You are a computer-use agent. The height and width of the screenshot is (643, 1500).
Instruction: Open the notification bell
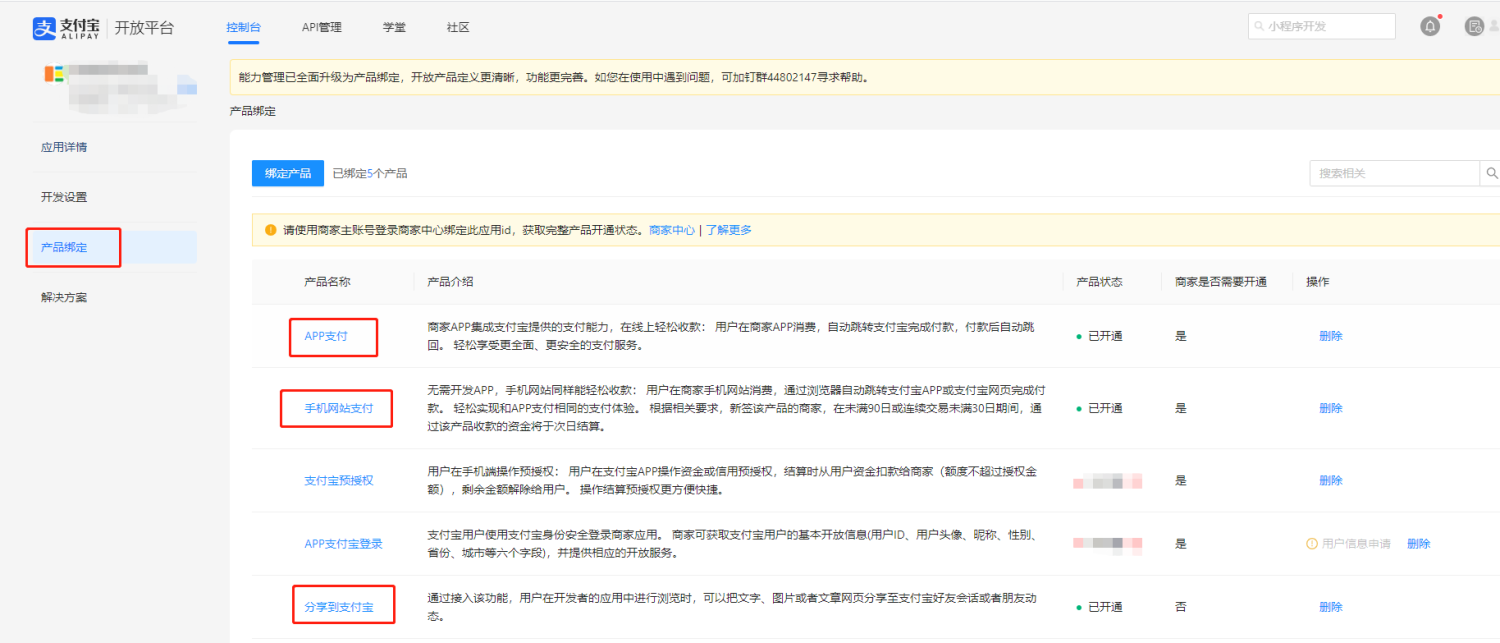(x=1430, y=27)
